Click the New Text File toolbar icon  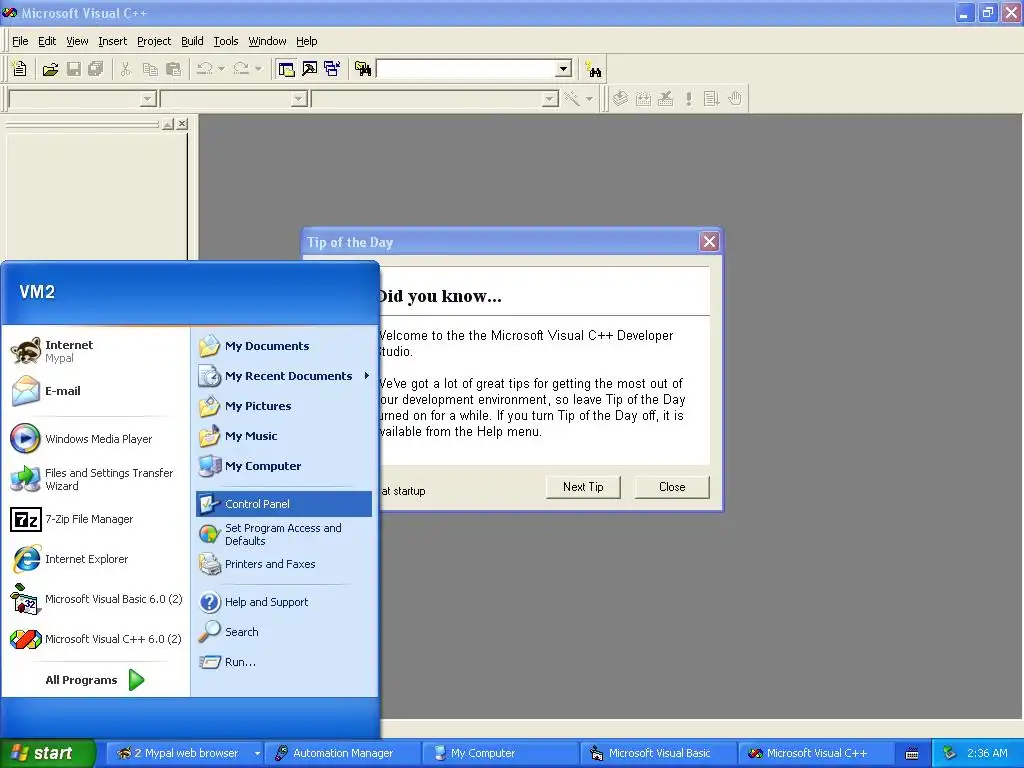coord(20,69)
